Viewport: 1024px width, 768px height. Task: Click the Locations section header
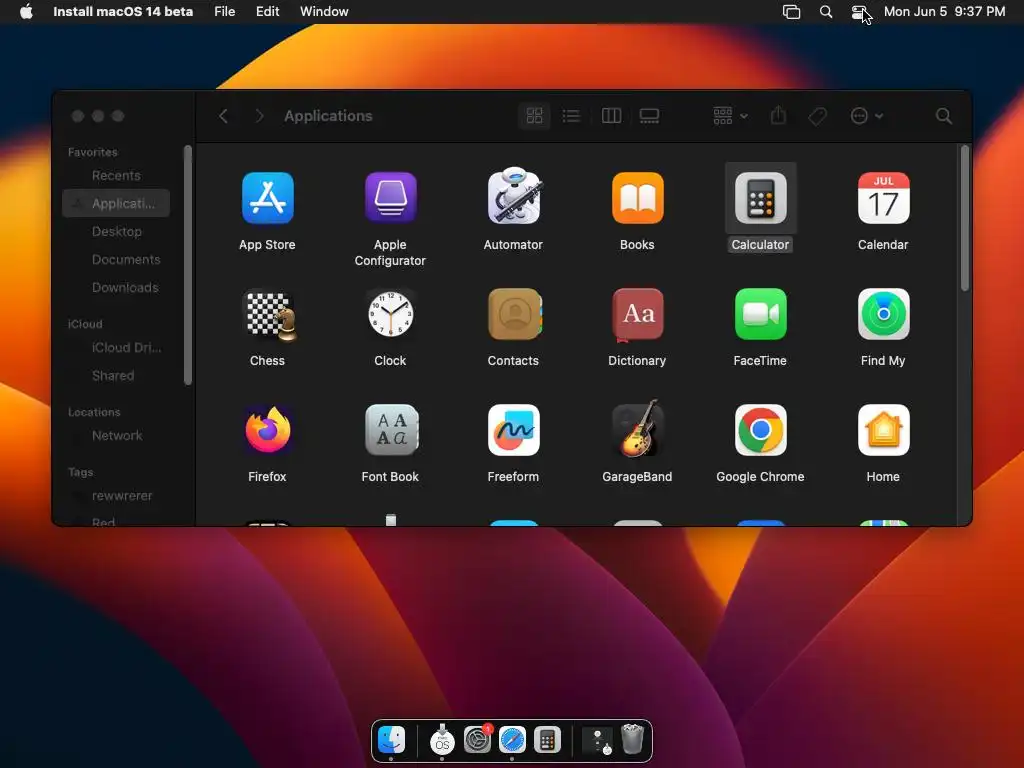coord(94,412)
